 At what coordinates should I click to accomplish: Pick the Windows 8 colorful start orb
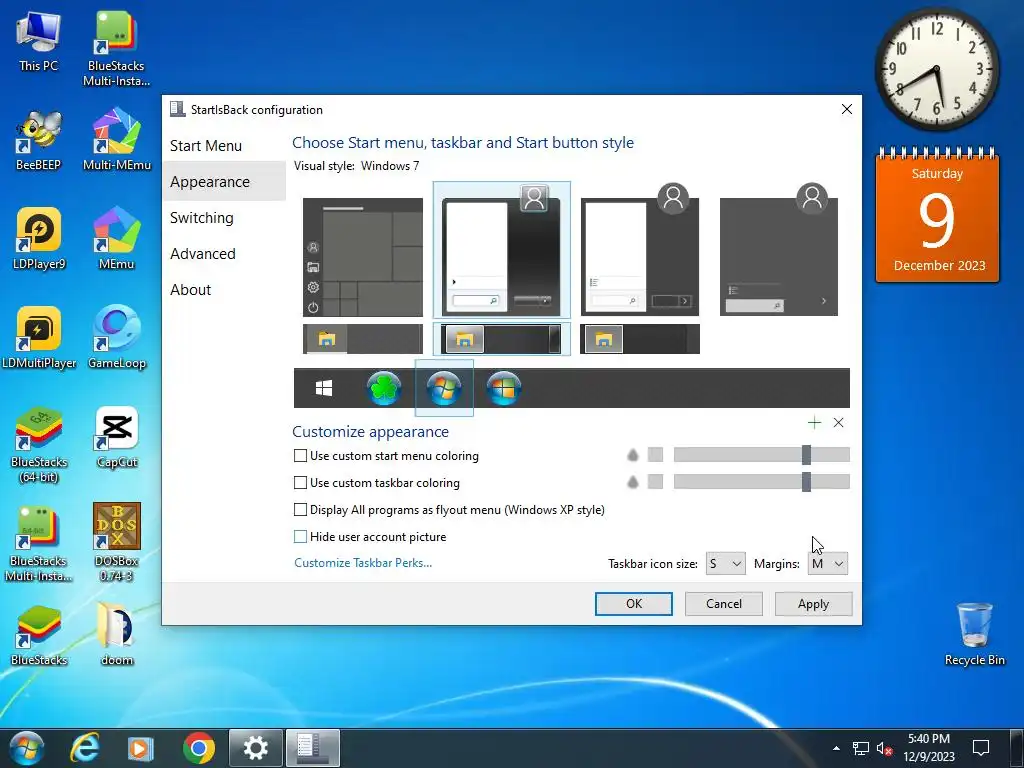(504, 389)
